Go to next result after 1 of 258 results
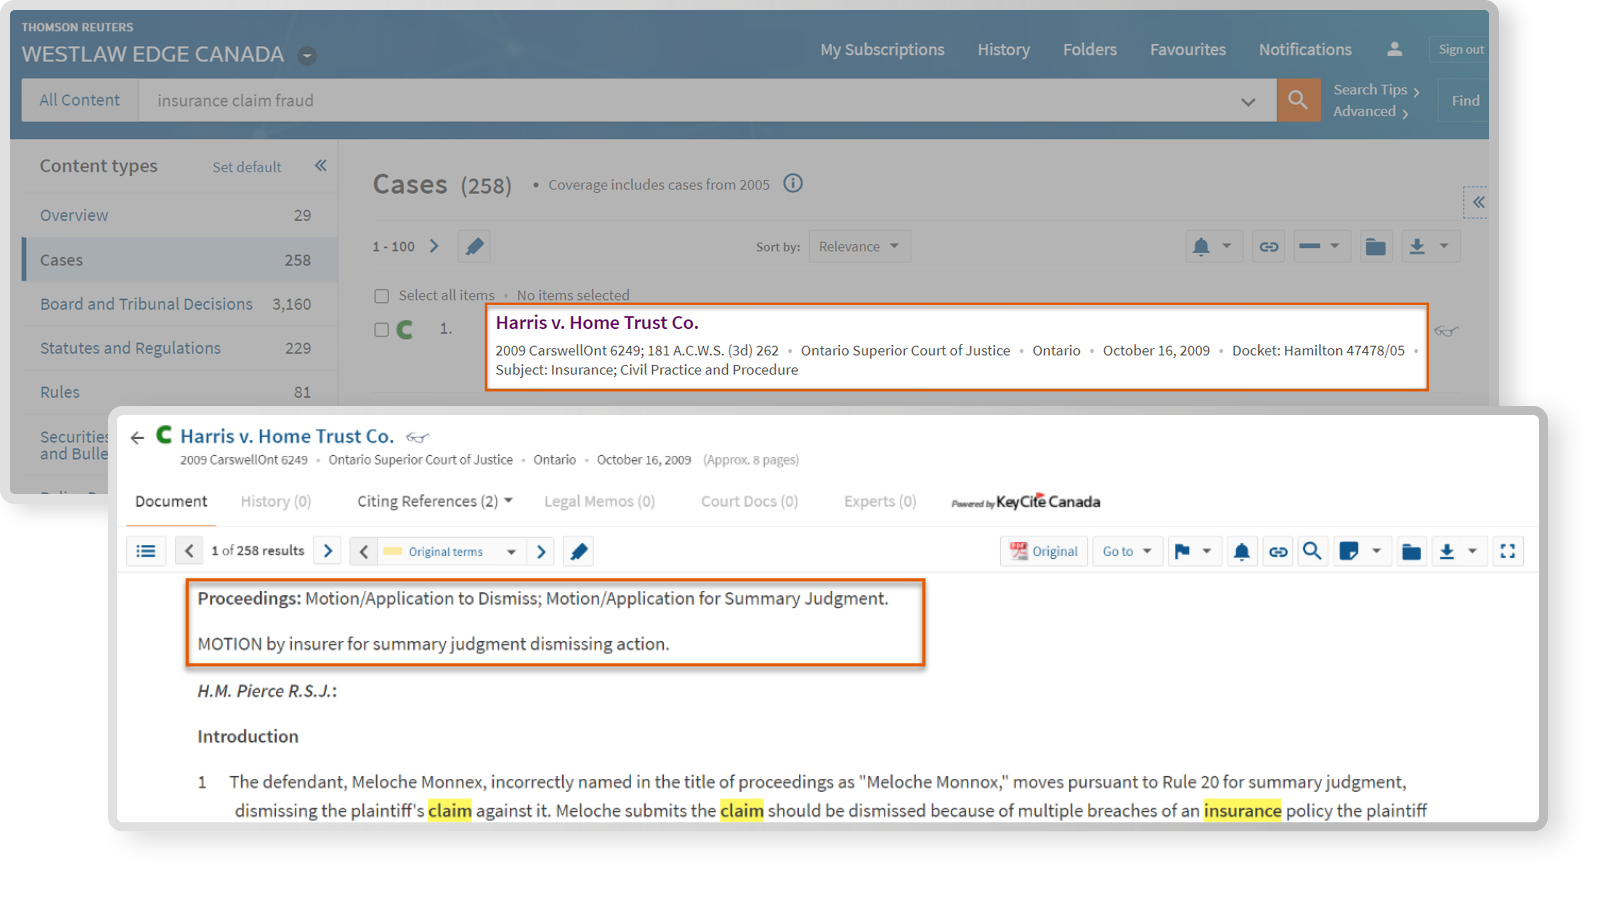The width and height of the screenshot is (1600, 900). click(328, 551)
